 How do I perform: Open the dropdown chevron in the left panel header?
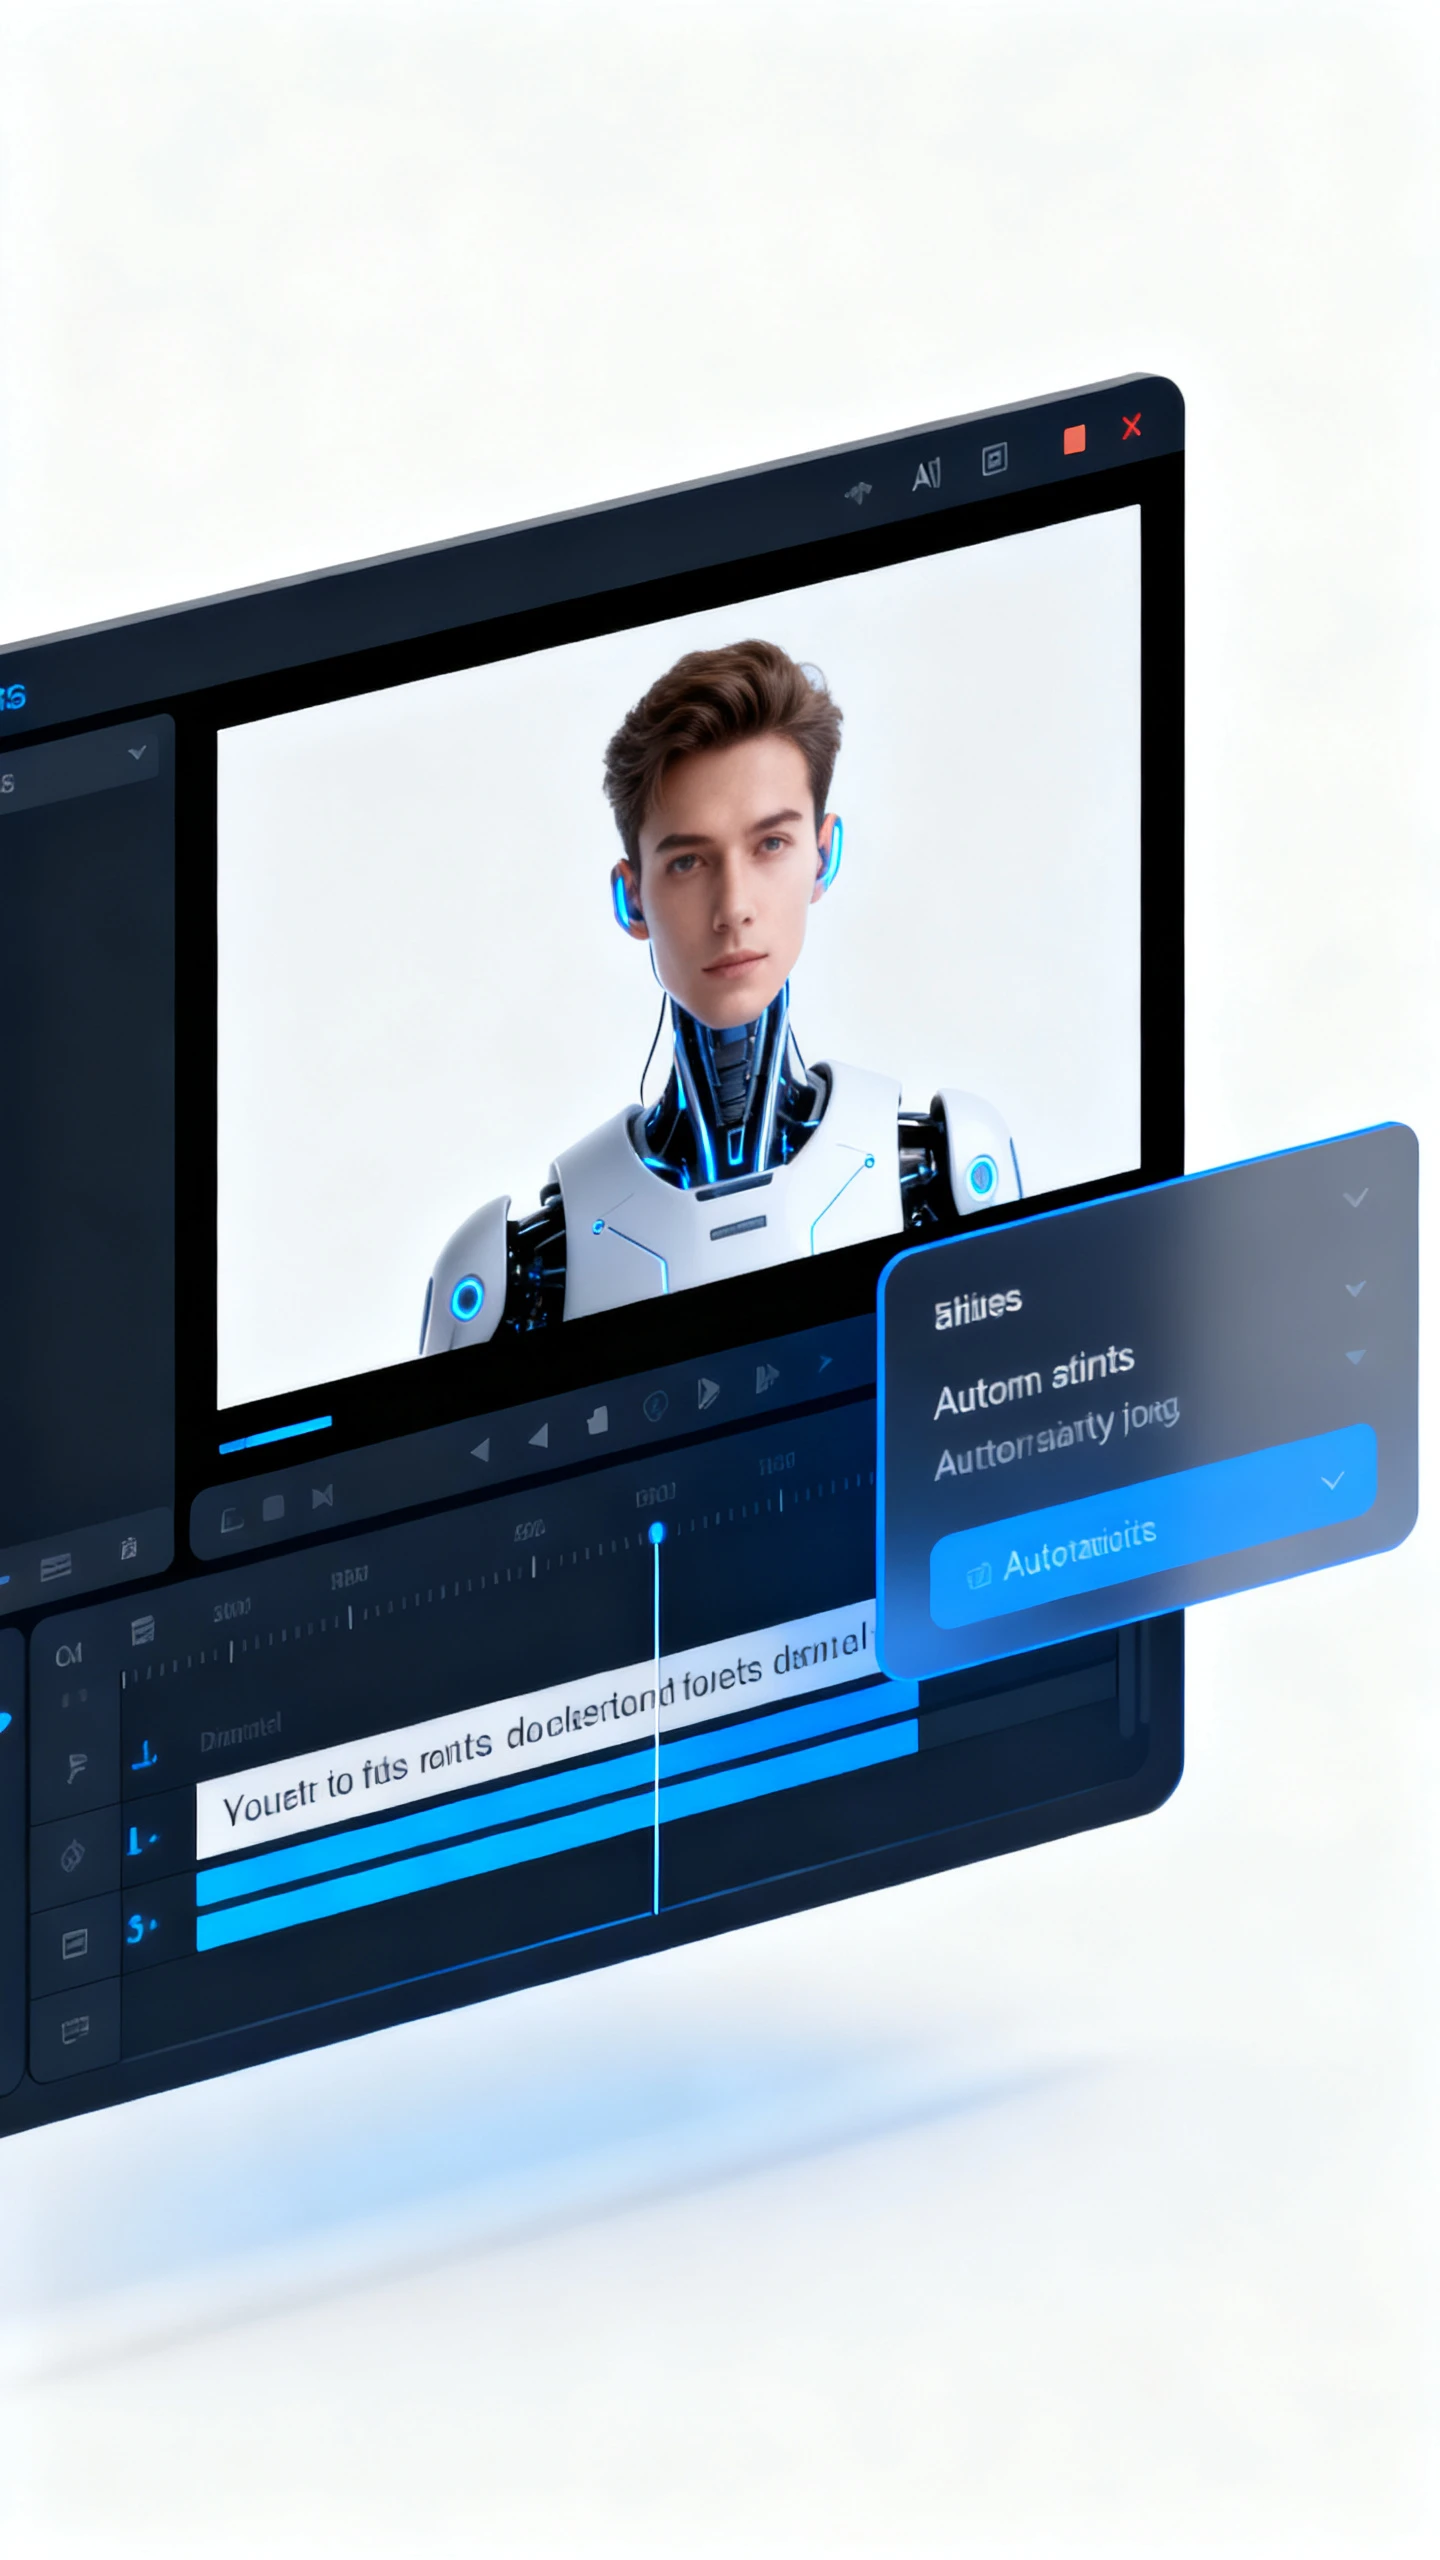point(138,752)
